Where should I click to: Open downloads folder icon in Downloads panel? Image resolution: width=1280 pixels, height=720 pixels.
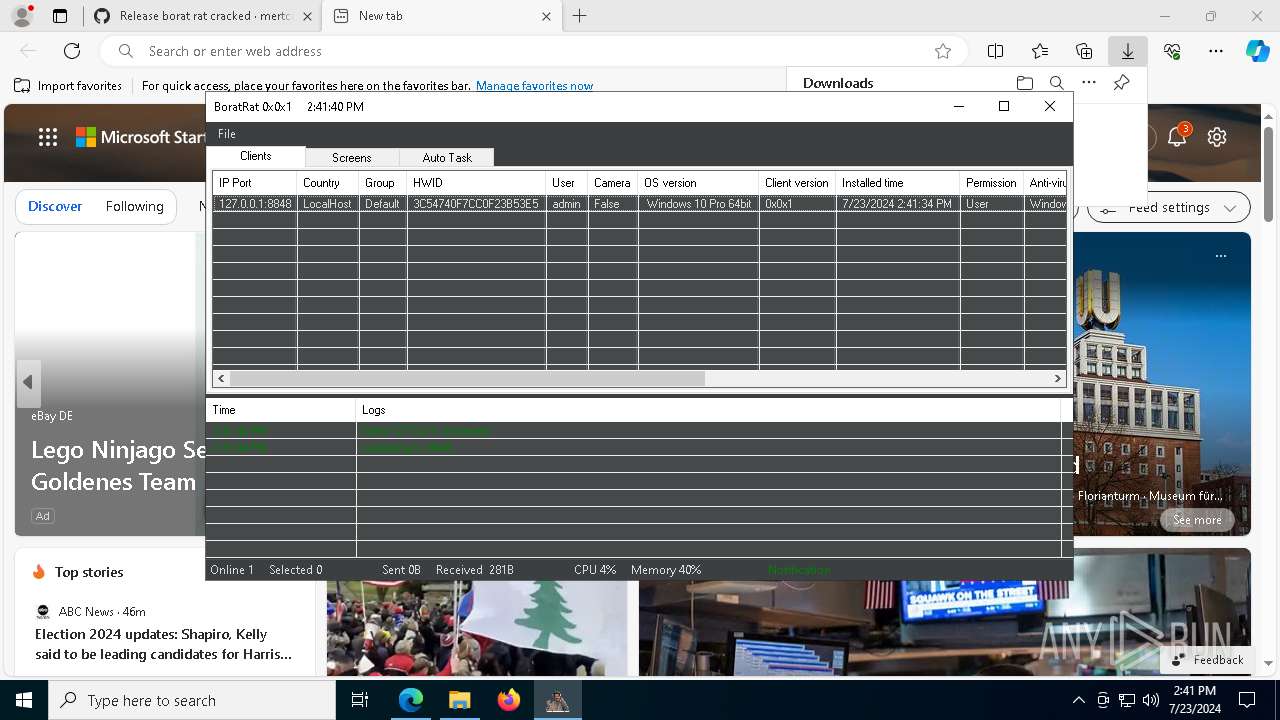1024,83
